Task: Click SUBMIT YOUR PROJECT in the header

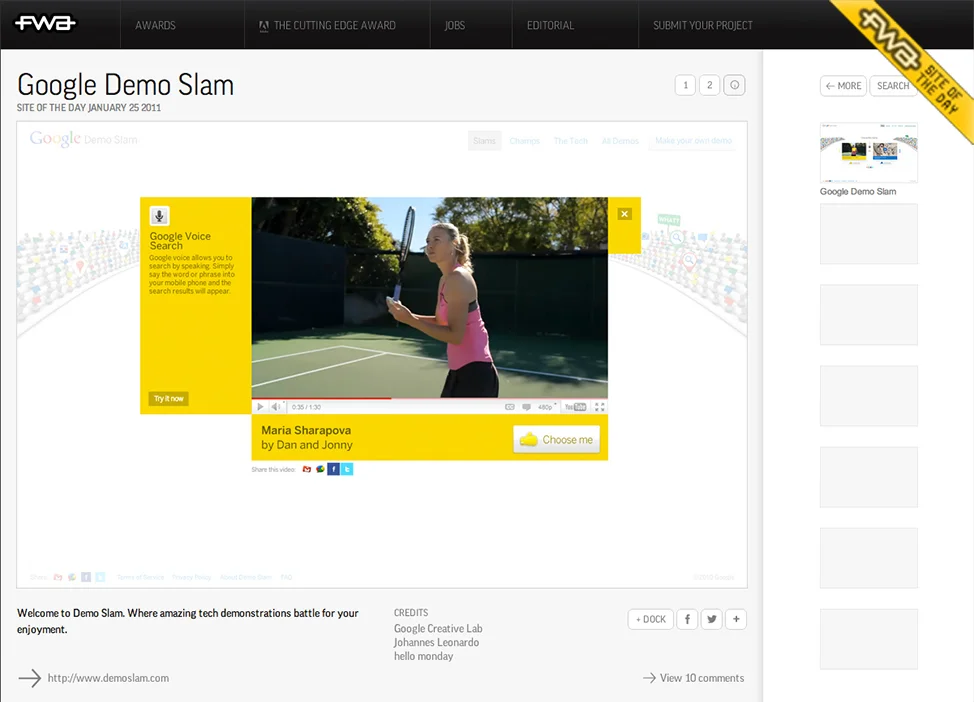Action: 703,25
